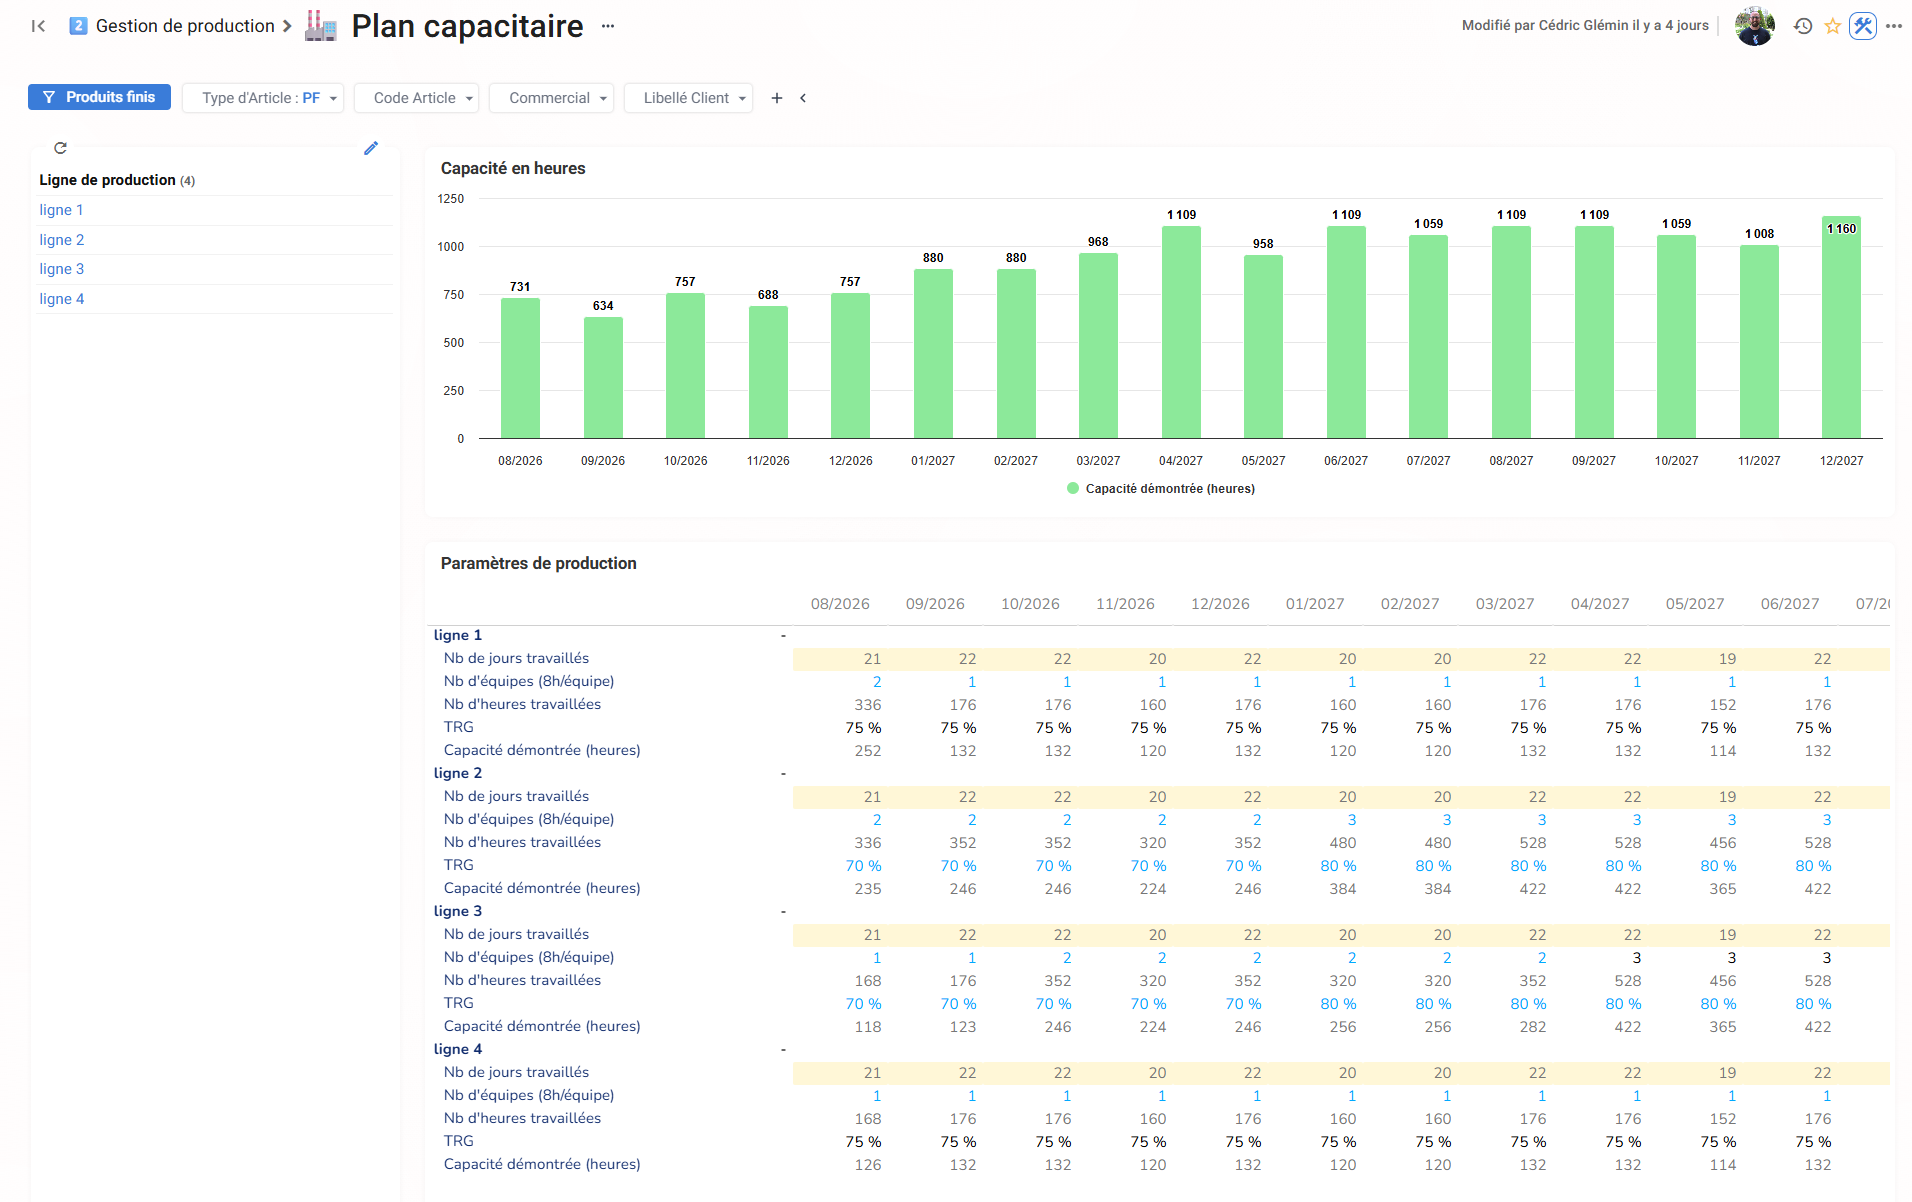The height and width of the screenshot is (1202, 1912).
Task: Click ligne 1 Nb de jours travaillés label
Action: point(516,658)
